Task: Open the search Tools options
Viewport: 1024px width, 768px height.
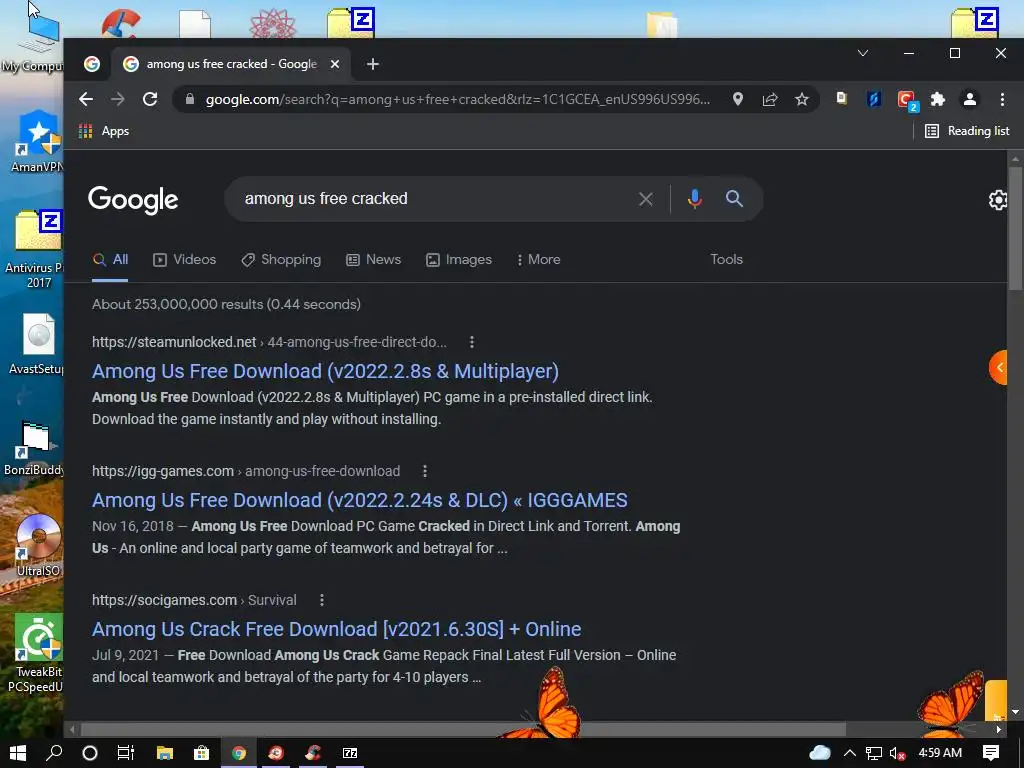Action: (726, 259)
